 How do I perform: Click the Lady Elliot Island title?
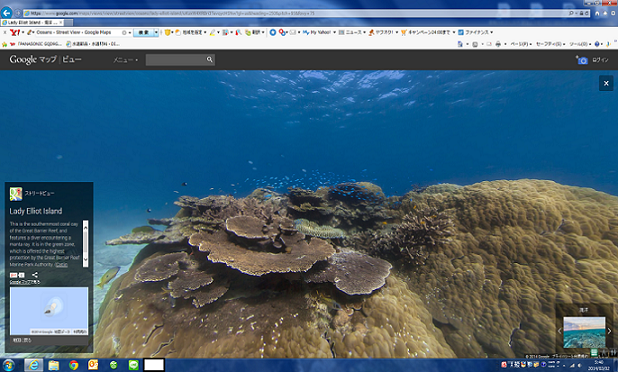point(36,211)
